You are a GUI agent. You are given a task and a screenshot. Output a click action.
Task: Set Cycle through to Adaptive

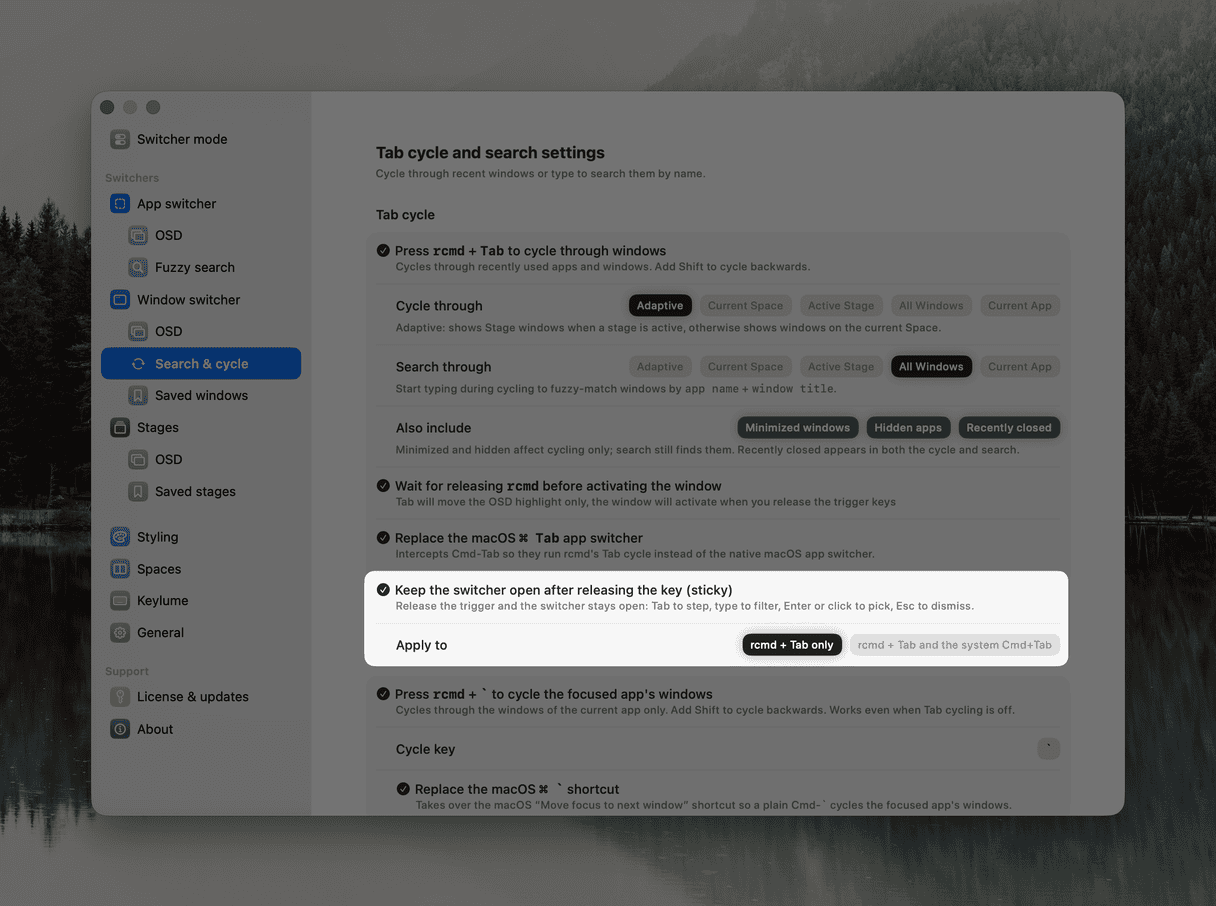pyautogui.click(x=660, y=306)
